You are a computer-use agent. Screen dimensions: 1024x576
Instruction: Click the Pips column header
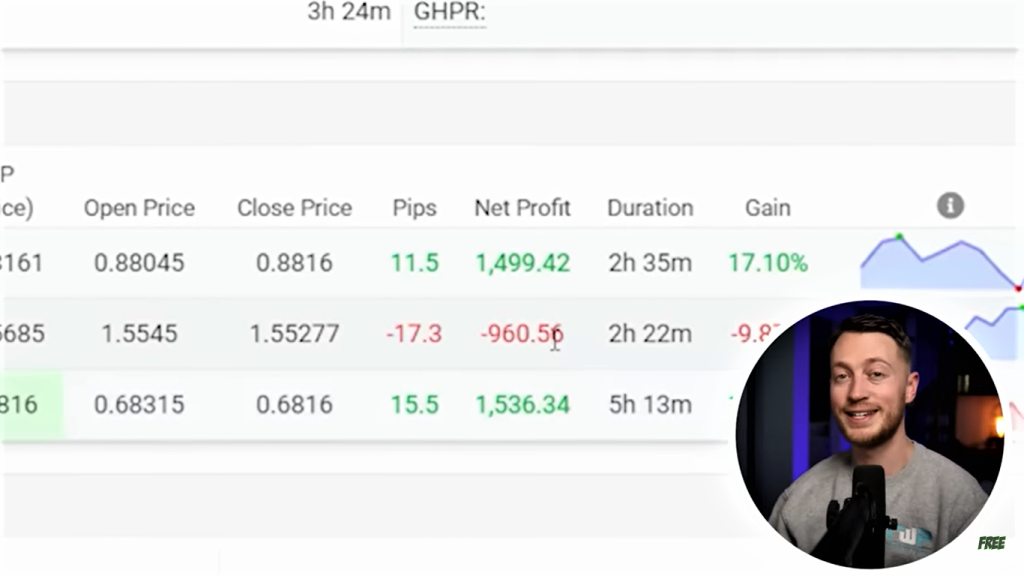click(x=414, y=208)
